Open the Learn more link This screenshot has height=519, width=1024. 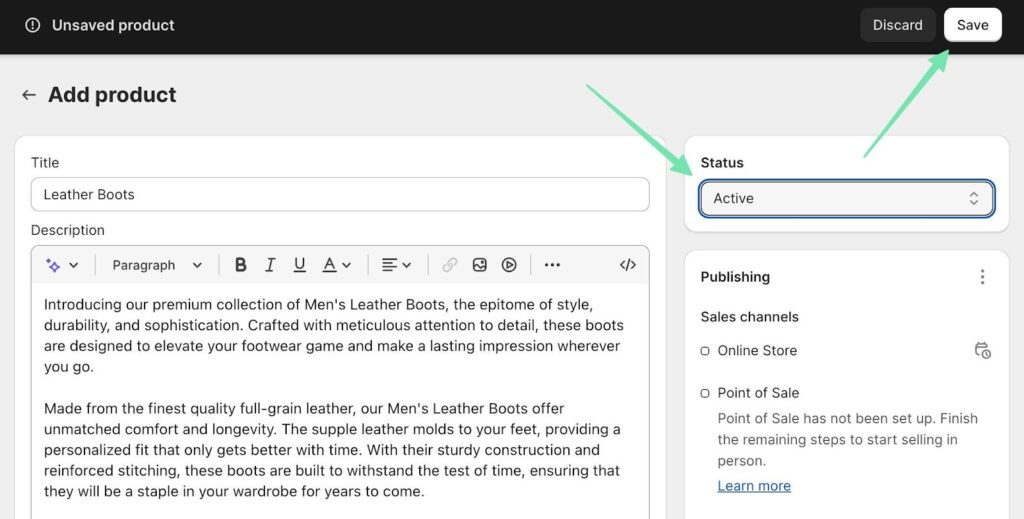(754, 486)
